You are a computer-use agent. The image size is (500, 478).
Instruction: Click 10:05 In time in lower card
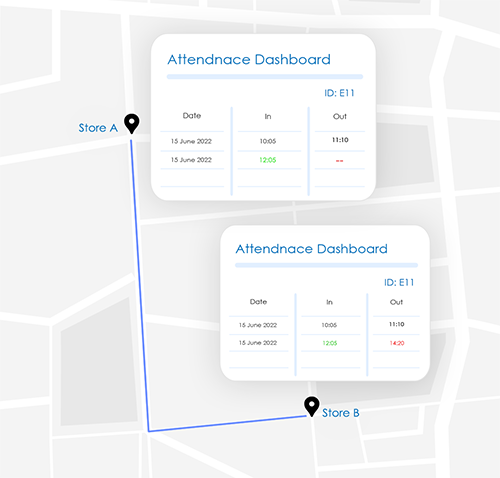[329, 325]
